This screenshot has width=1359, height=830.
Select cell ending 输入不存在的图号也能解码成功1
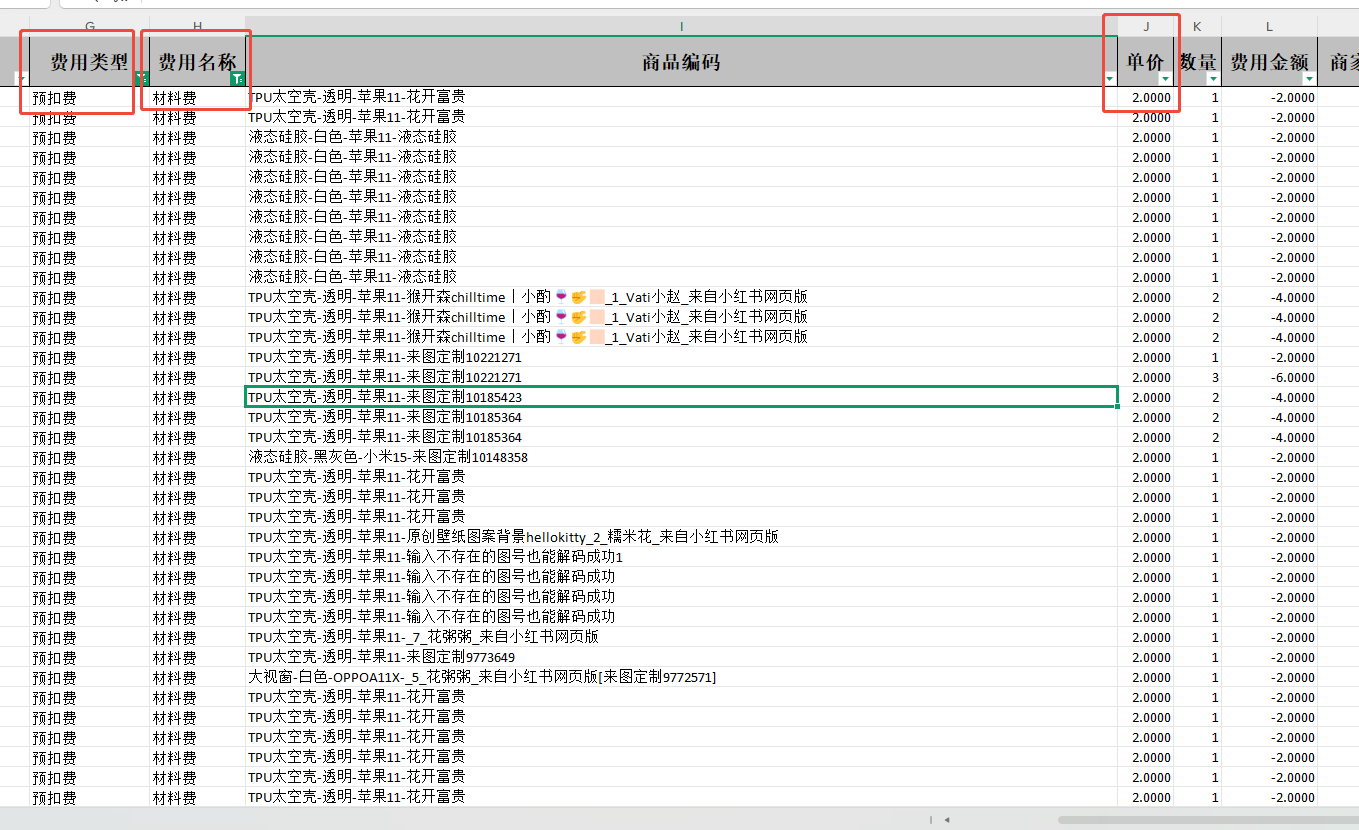pyautogui.click(x=681, y=557)
